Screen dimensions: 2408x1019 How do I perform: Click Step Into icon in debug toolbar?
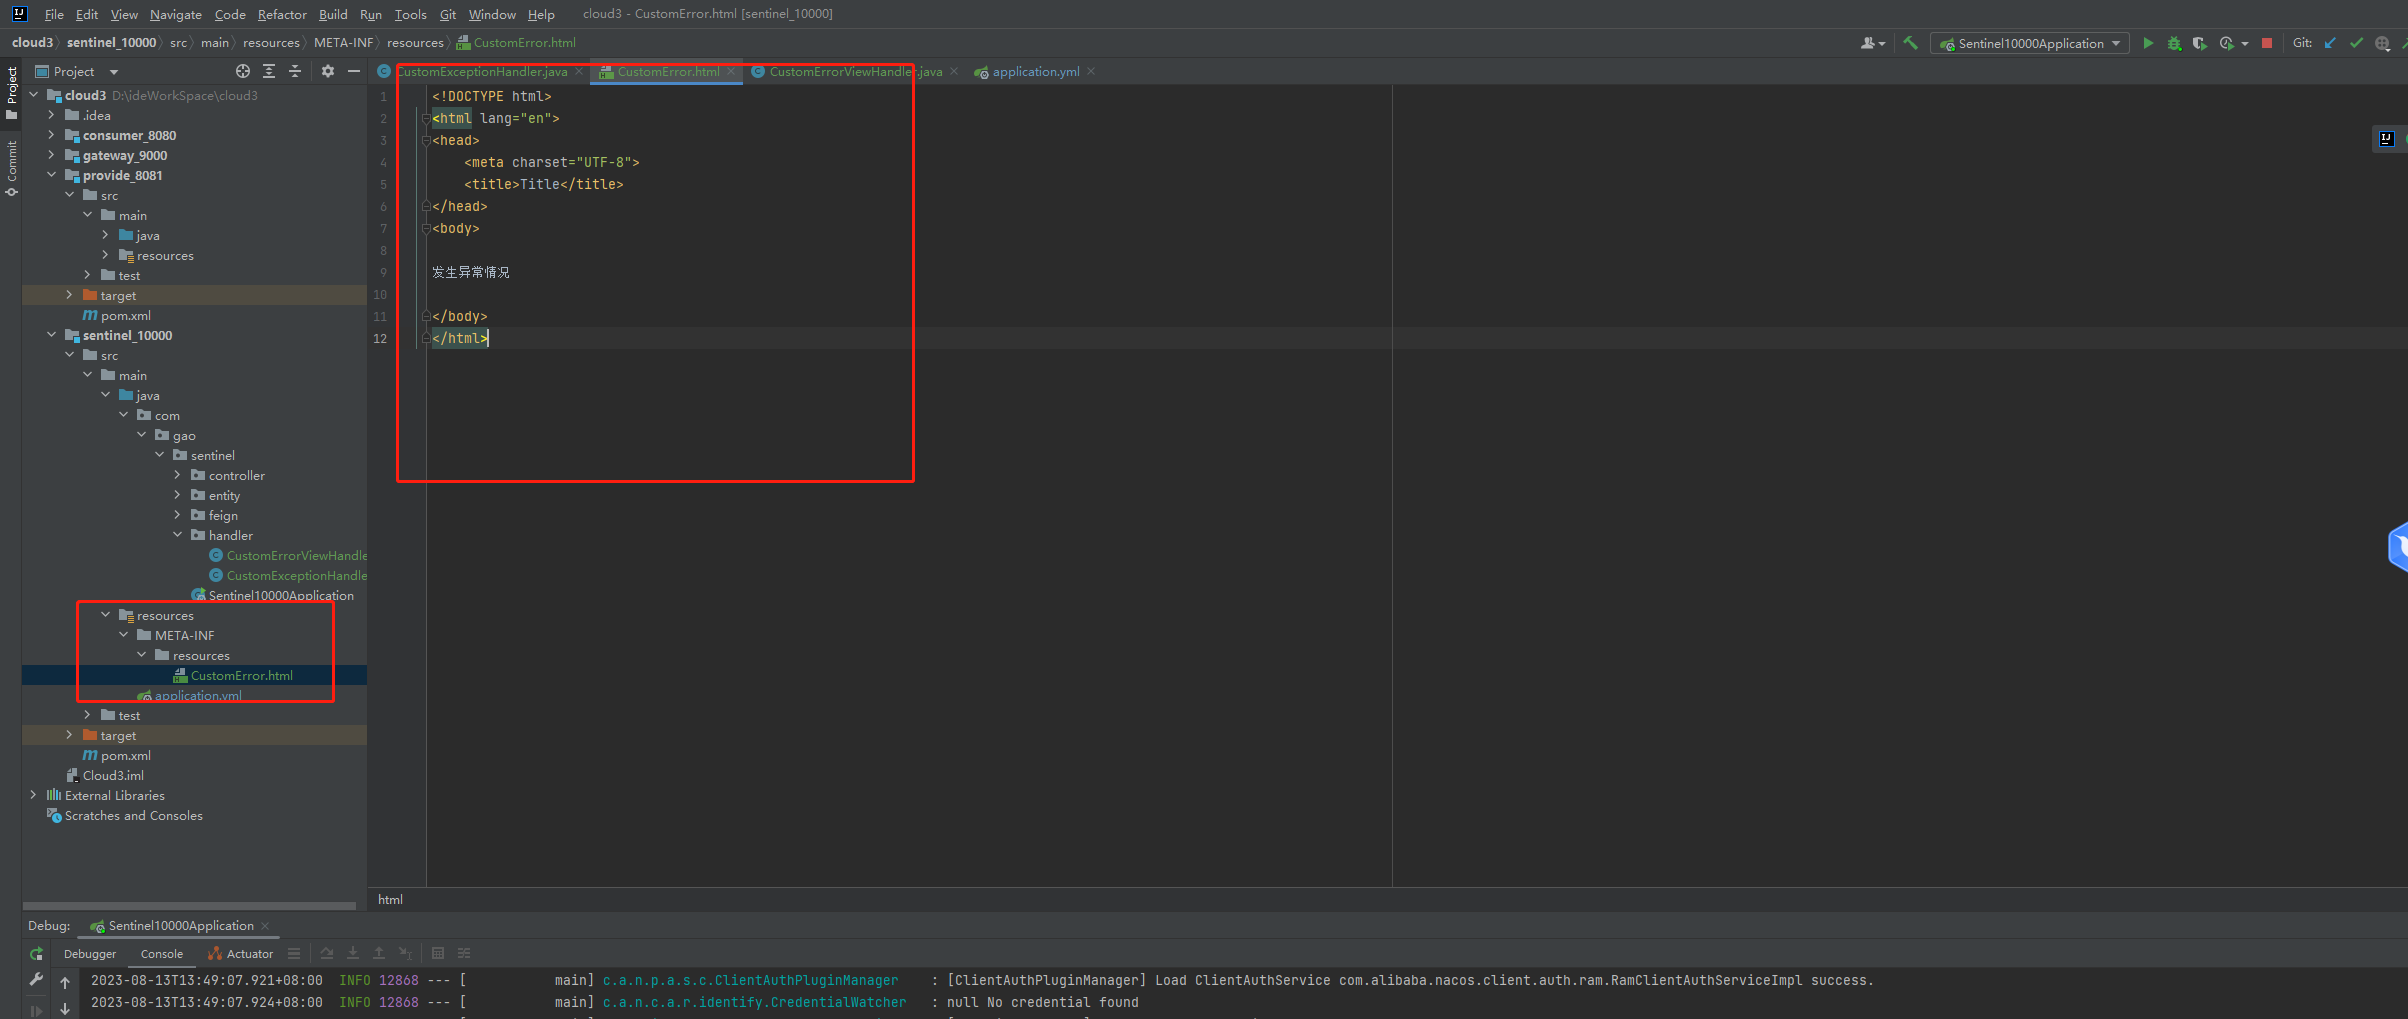tap(353, 954)
